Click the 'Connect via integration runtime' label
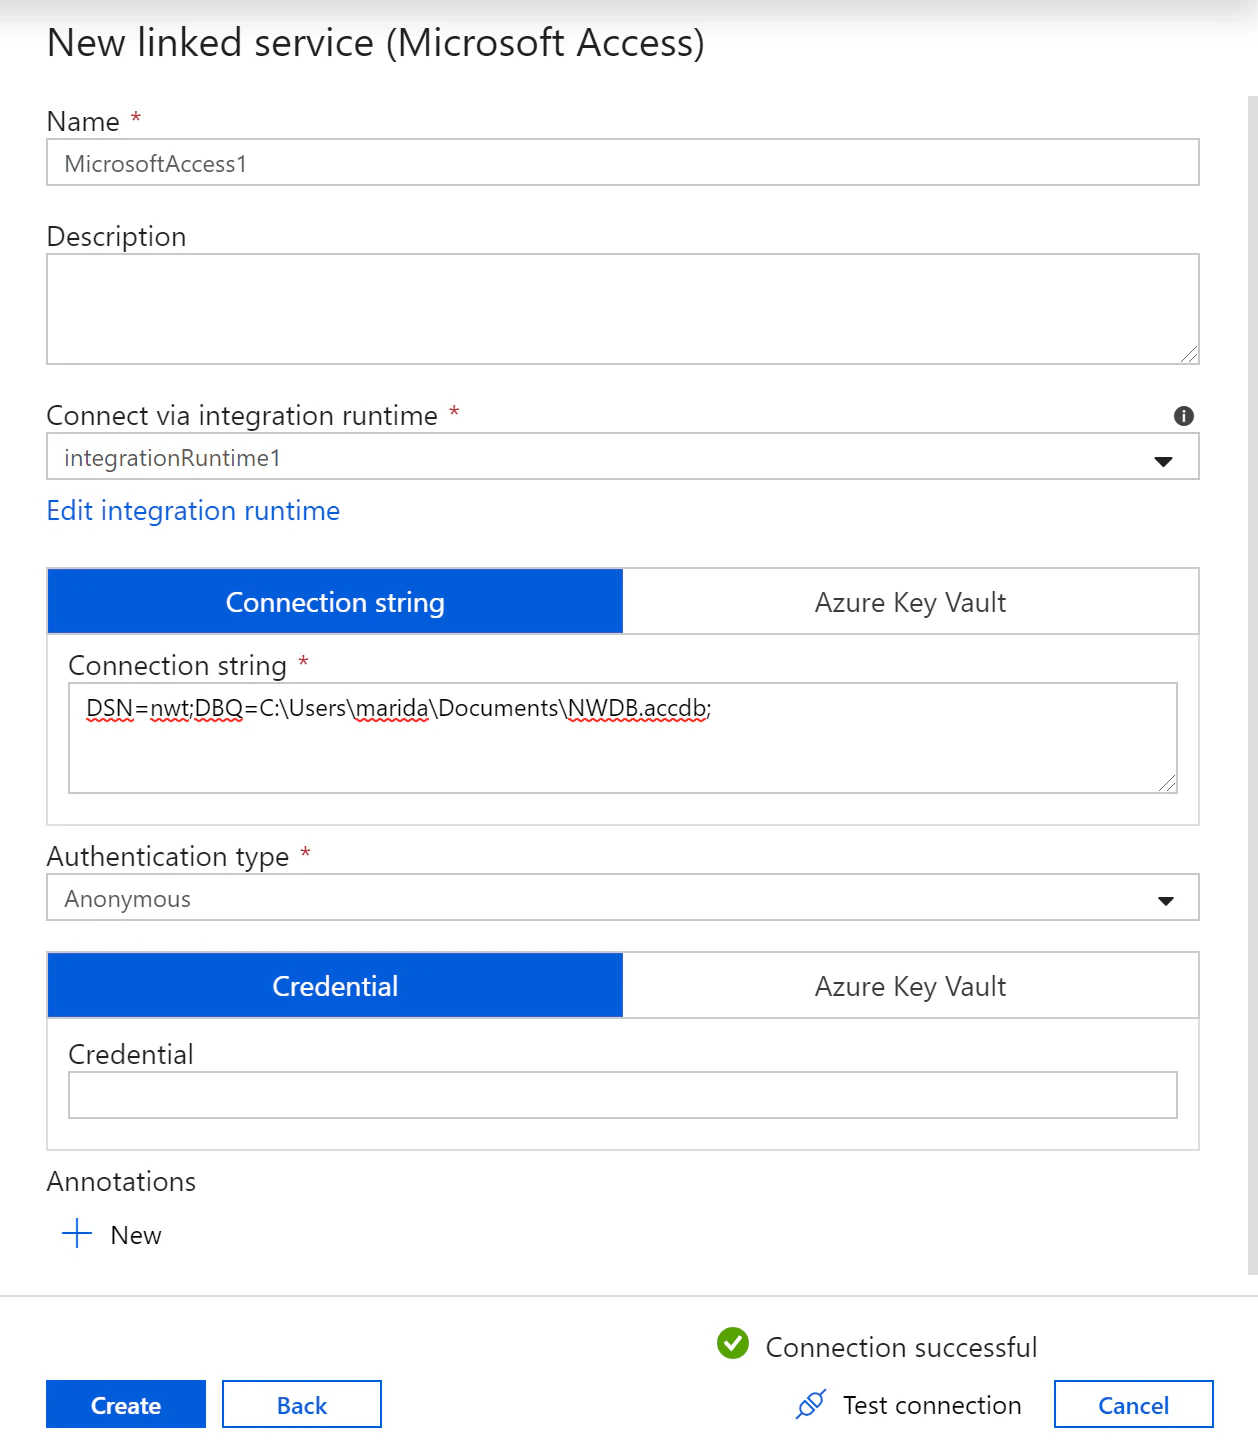 click(x=242, y=416)
